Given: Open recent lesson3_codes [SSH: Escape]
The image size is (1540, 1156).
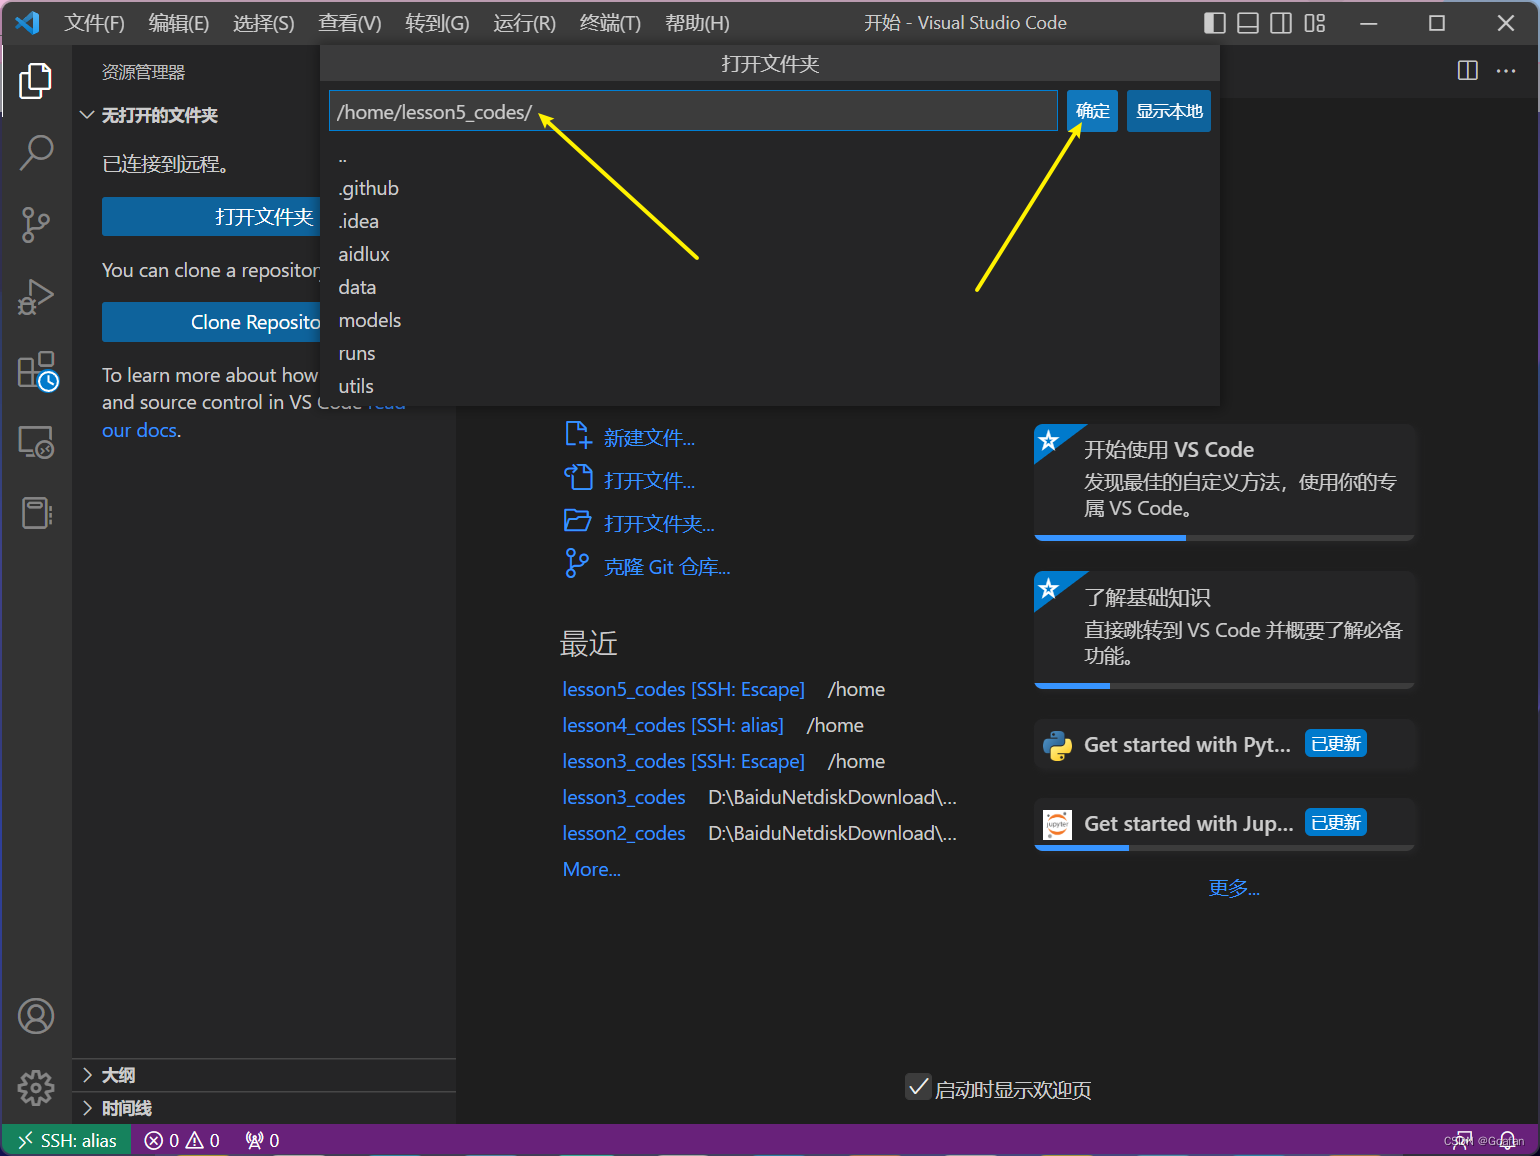Looking at the screenshot, I should coord(683,761).
